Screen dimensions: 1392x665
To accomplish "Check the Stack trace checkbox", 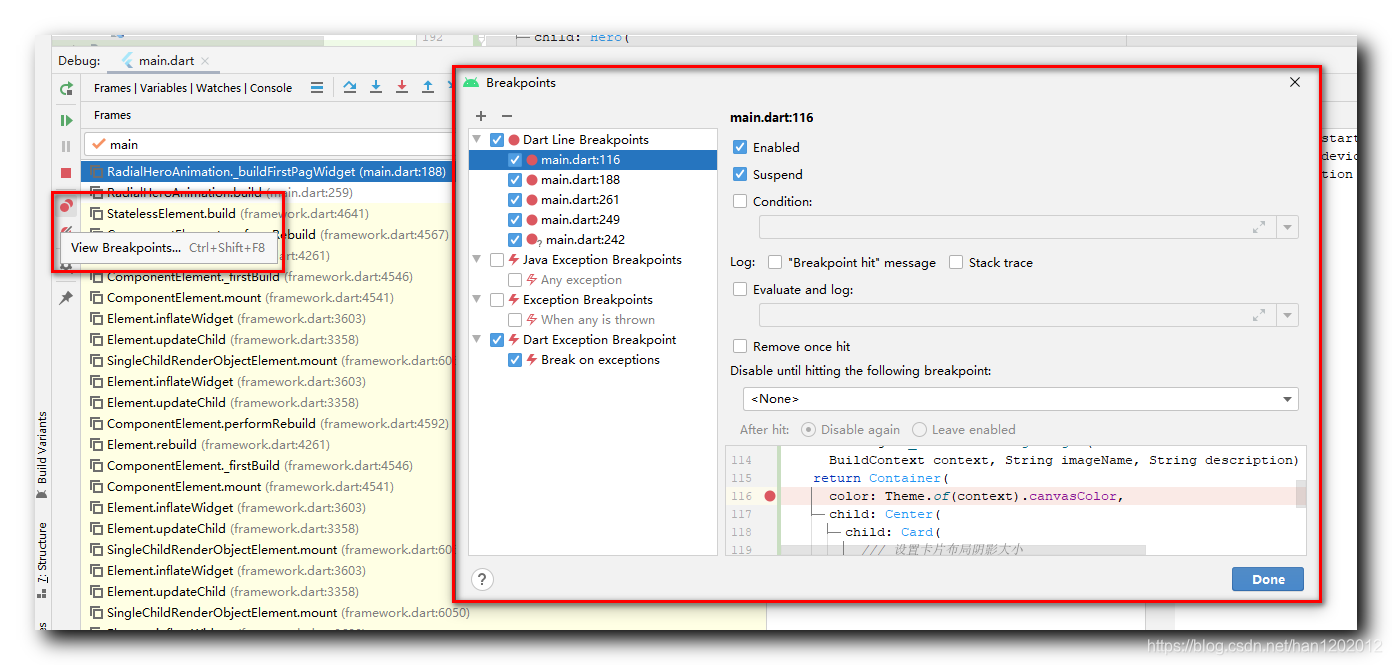I will 956,262.
